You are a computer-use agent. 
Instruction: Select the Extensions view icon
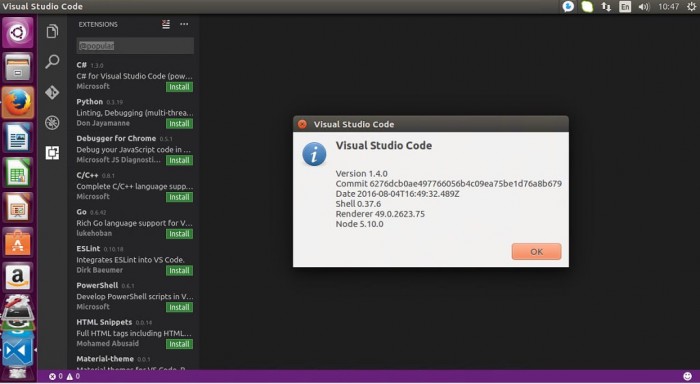click(52, 153)
